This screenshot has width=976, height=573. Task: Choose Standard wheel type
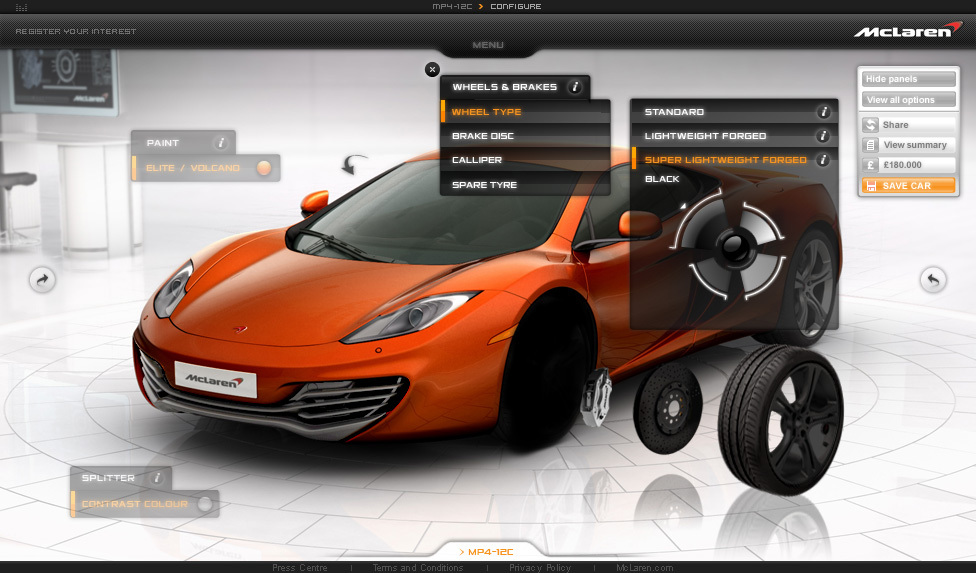pyautogui.click(x=734, y=112)
